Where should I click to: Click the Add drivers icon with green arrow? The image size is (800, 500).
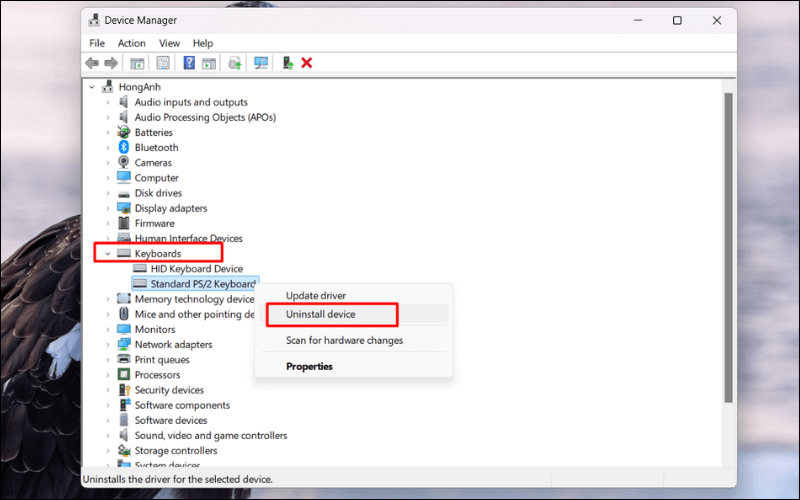(288, 63)
